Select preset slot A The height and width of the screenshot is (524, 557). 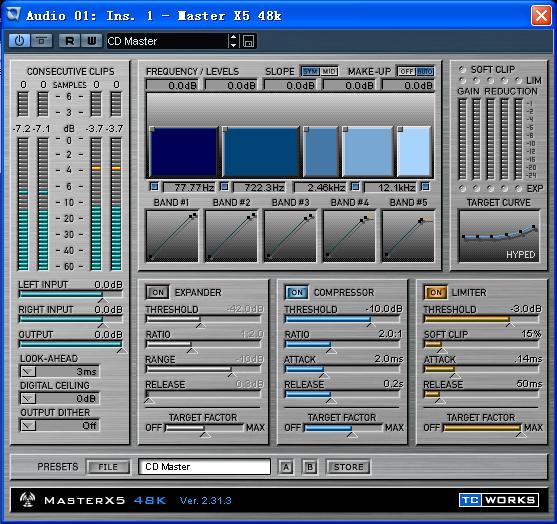point(286,467)
